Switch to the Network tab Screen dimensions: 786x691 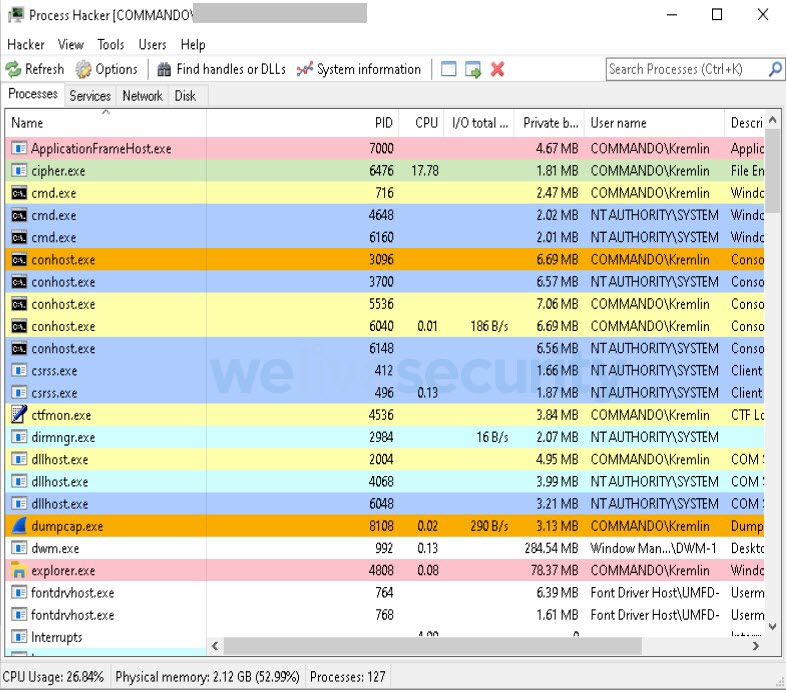(x=142, y=96)
